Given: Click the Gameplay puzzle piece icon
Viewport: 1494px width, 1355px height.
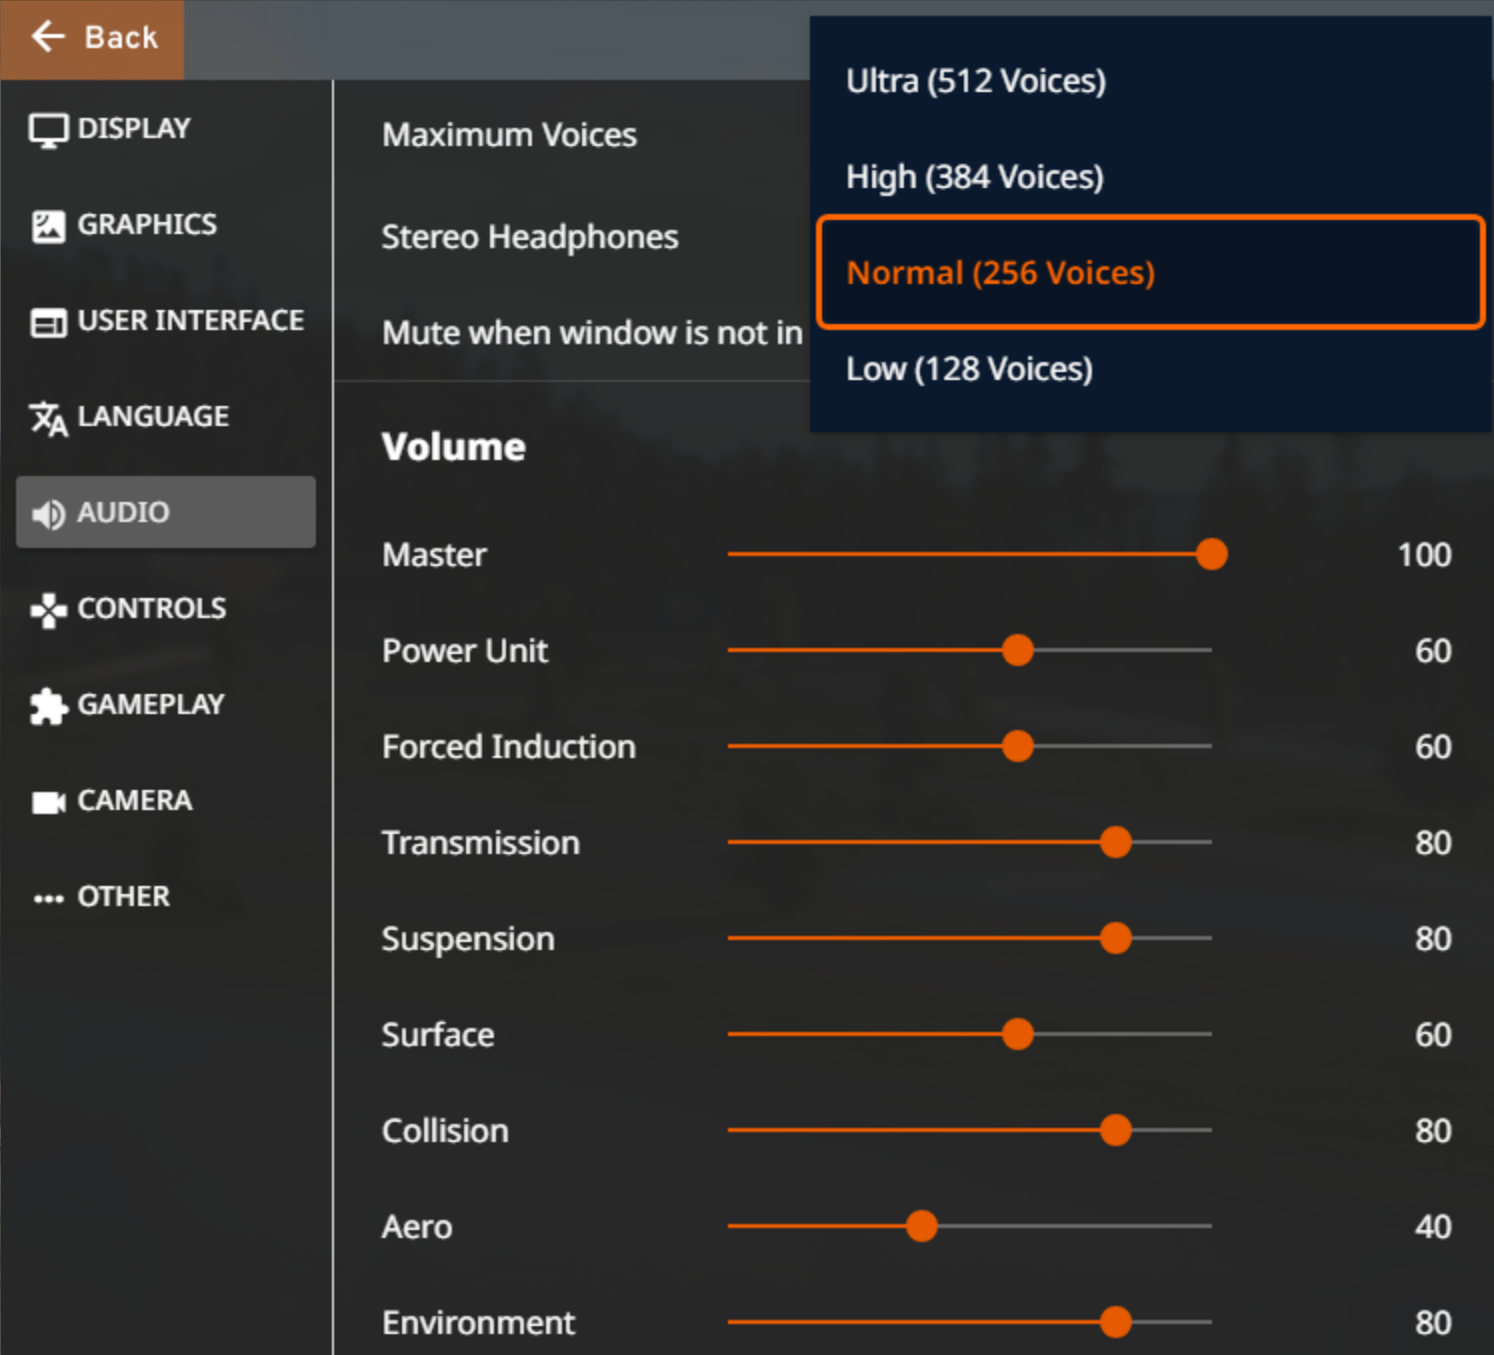Looking at the screenshot, I should pos(48,706).
